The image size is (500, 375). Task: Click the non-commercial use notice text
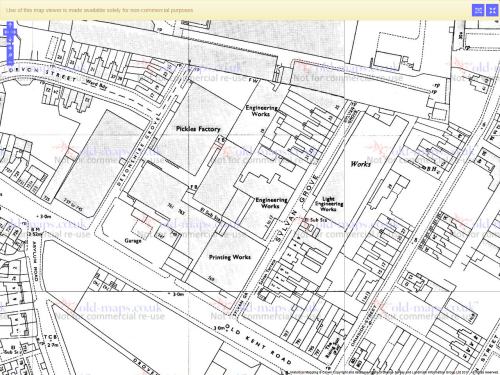point(99,10)
